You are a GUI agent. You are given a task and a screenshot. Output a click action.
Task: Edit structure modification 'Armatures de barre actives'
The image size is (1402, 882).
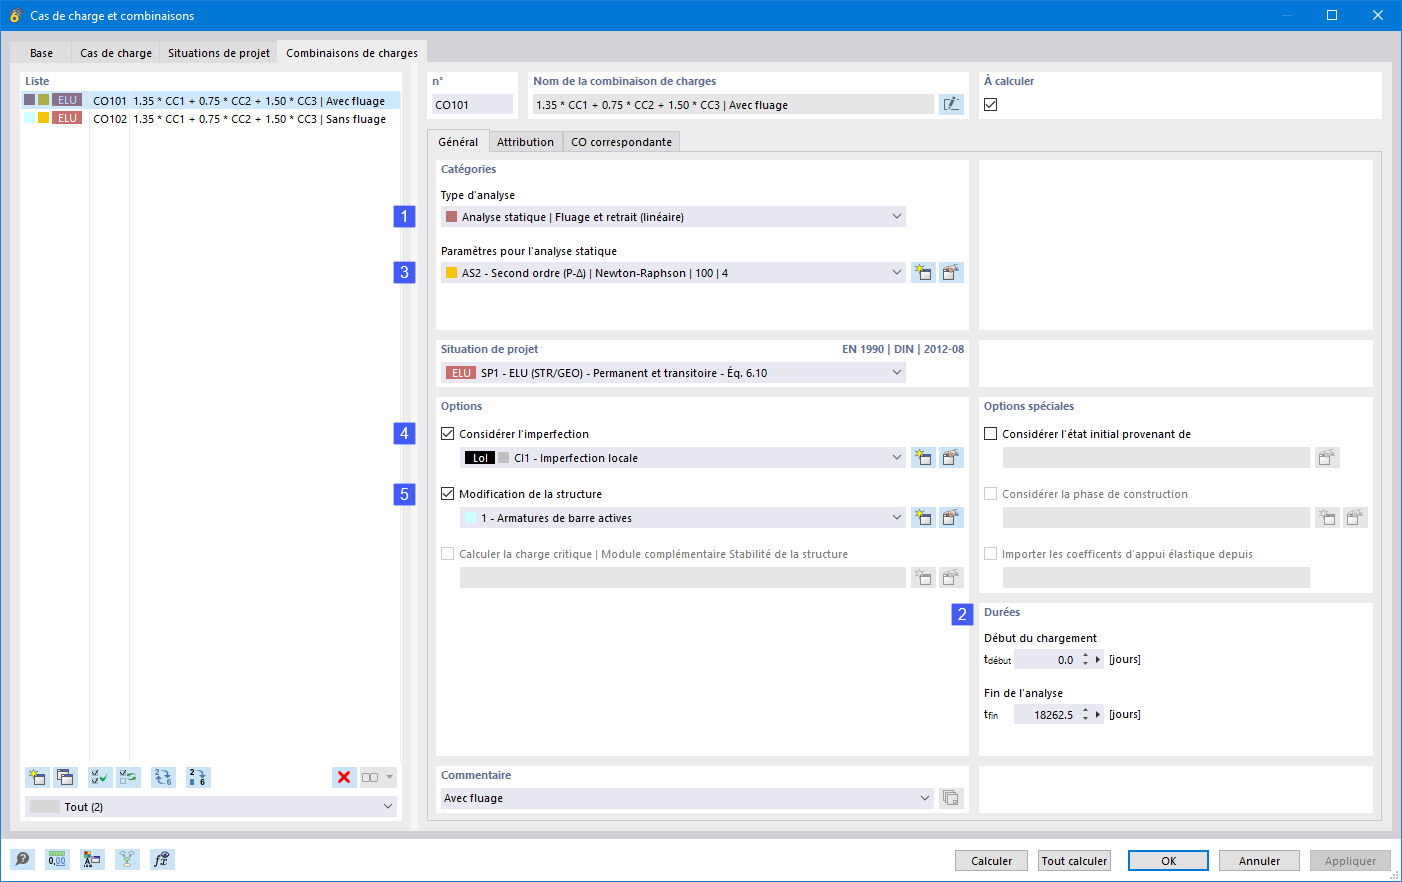coord(951,518)
